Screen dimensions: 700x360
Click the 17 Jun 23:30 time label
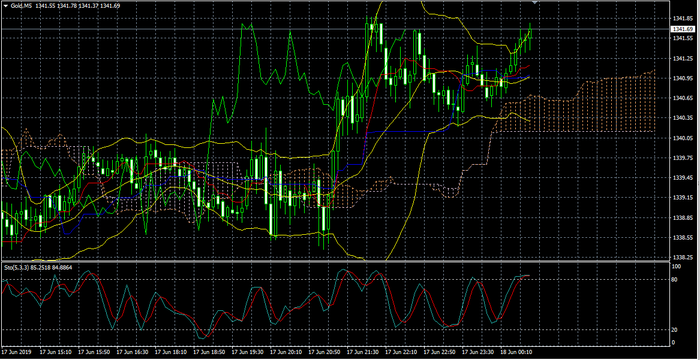(x=477, y=351)
